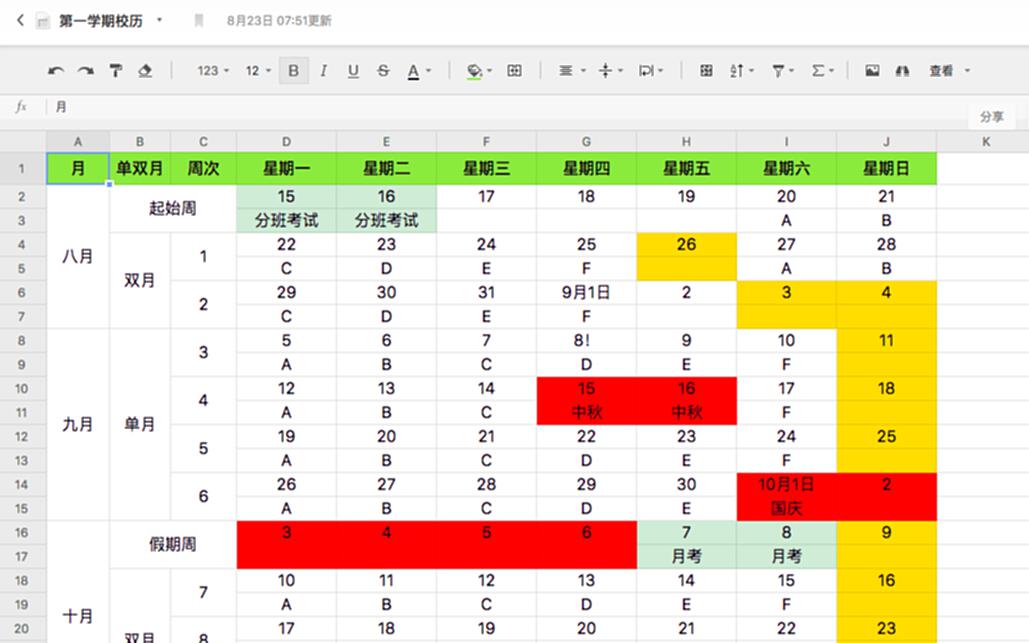
Task: Click the bookmark icon near the title
Action: (198, 21)
